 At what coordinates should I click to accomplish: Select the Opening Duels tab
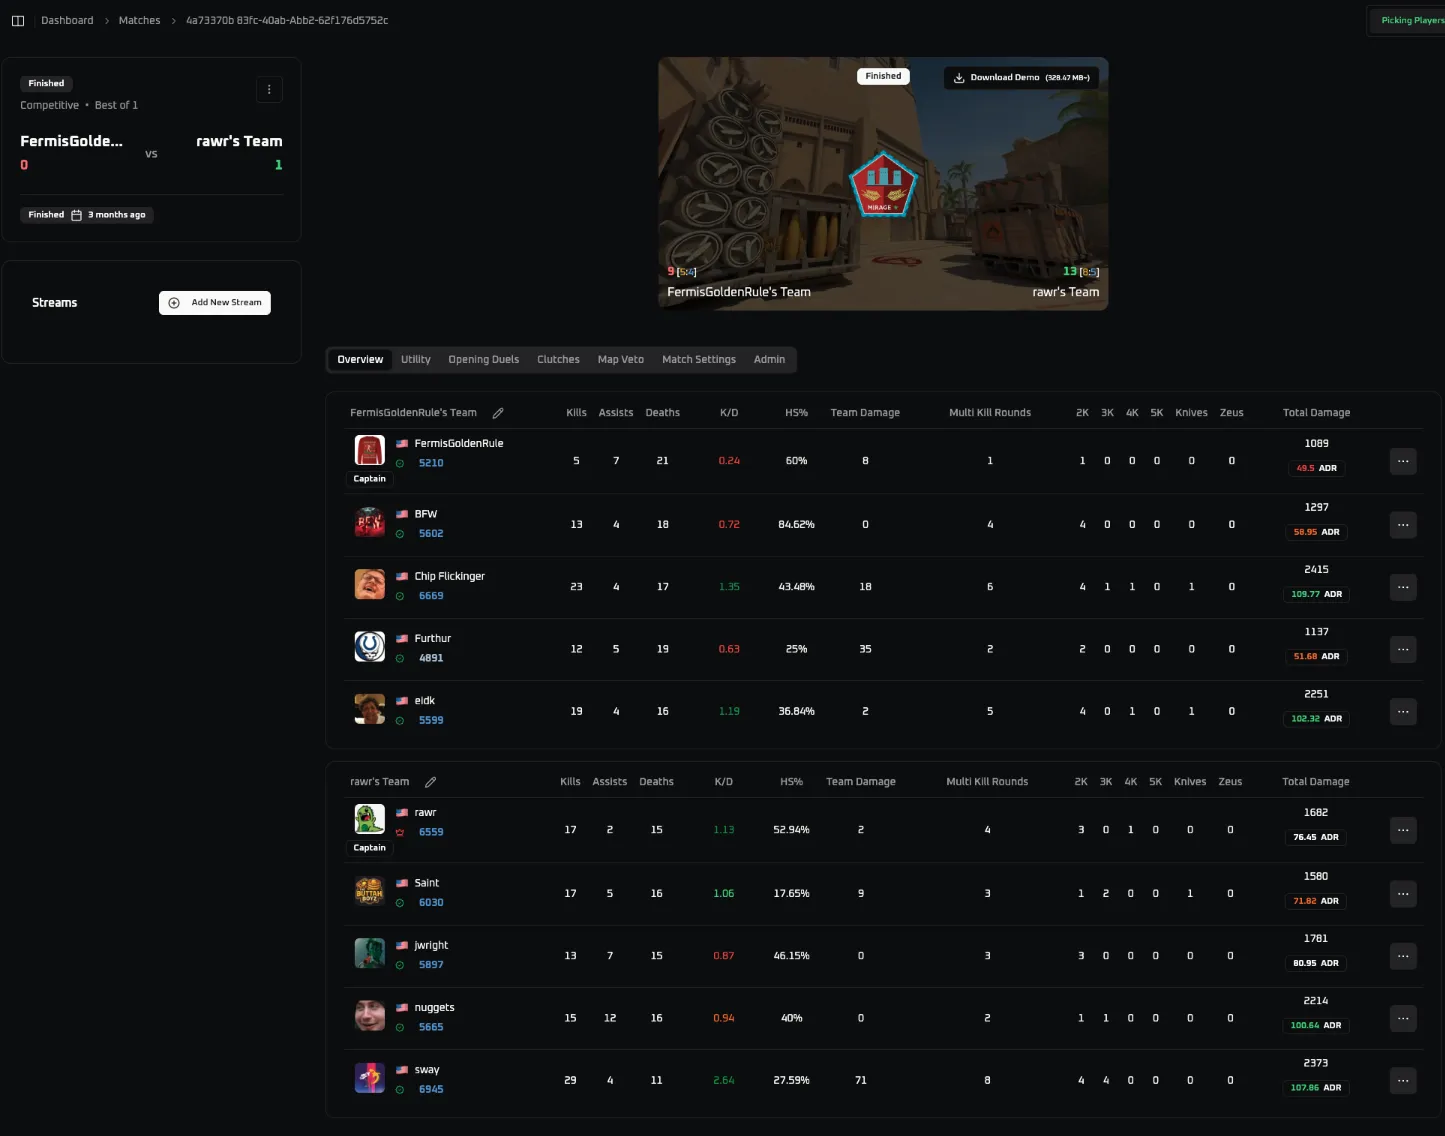pyautogui.click(x=483, y=359)
